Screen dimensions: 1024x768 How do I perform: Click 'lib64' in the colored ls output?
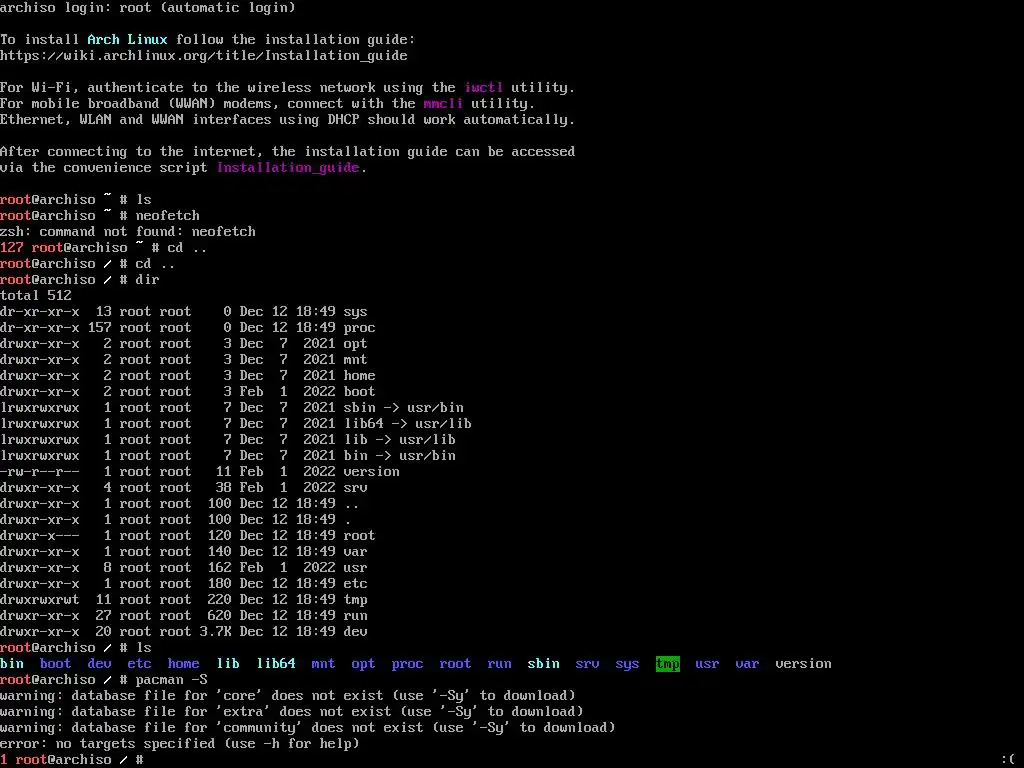[x=276, y=664]
